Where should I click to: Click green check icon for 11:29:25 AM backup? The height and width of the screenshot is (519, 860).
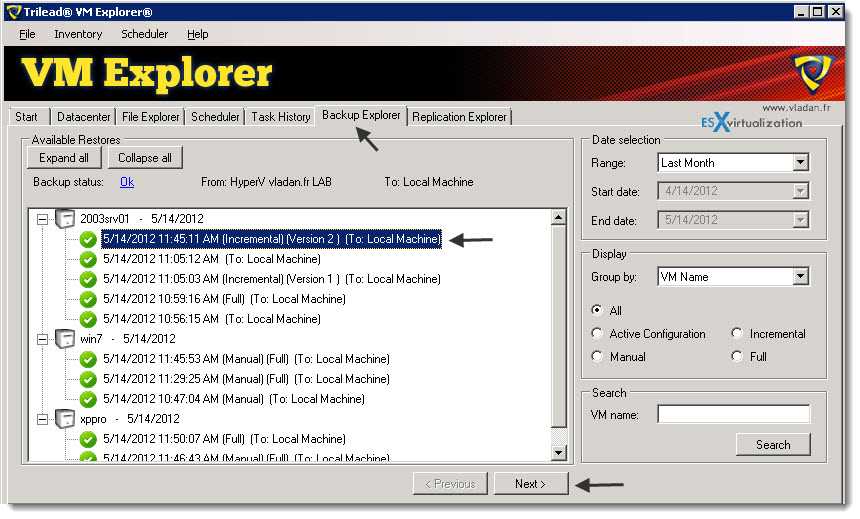88,379
